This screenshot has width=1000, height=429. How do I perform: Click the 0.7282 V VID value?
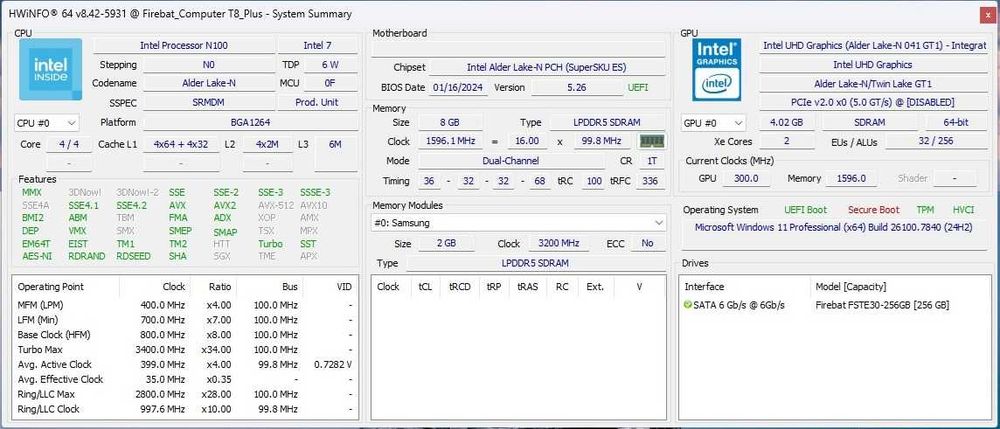point(333,365)
